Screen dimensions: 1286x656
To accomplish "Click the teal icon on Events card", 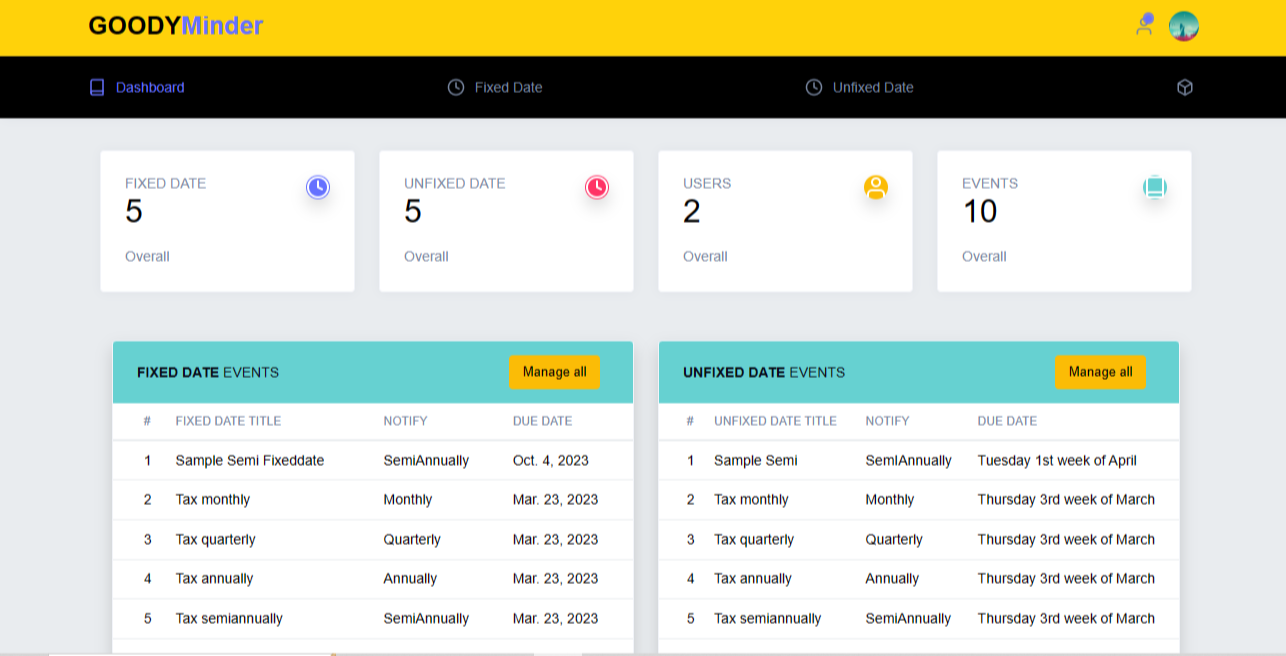I will click(1155, 187).
